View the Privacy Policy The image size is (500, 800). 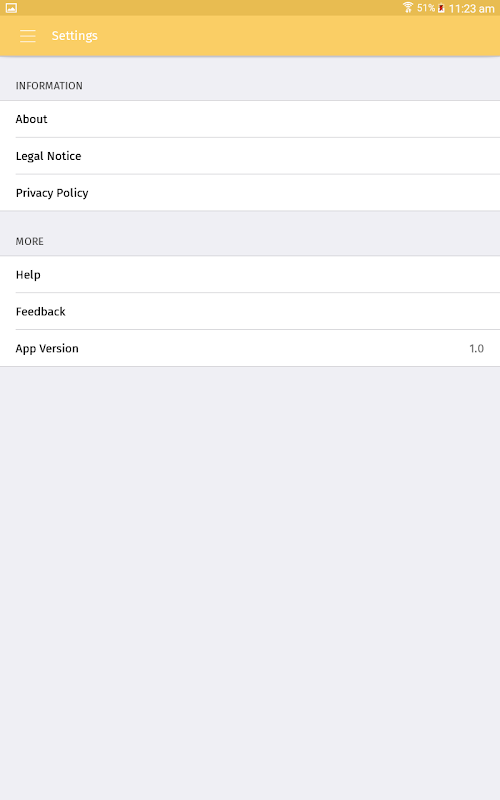[250, 192]
